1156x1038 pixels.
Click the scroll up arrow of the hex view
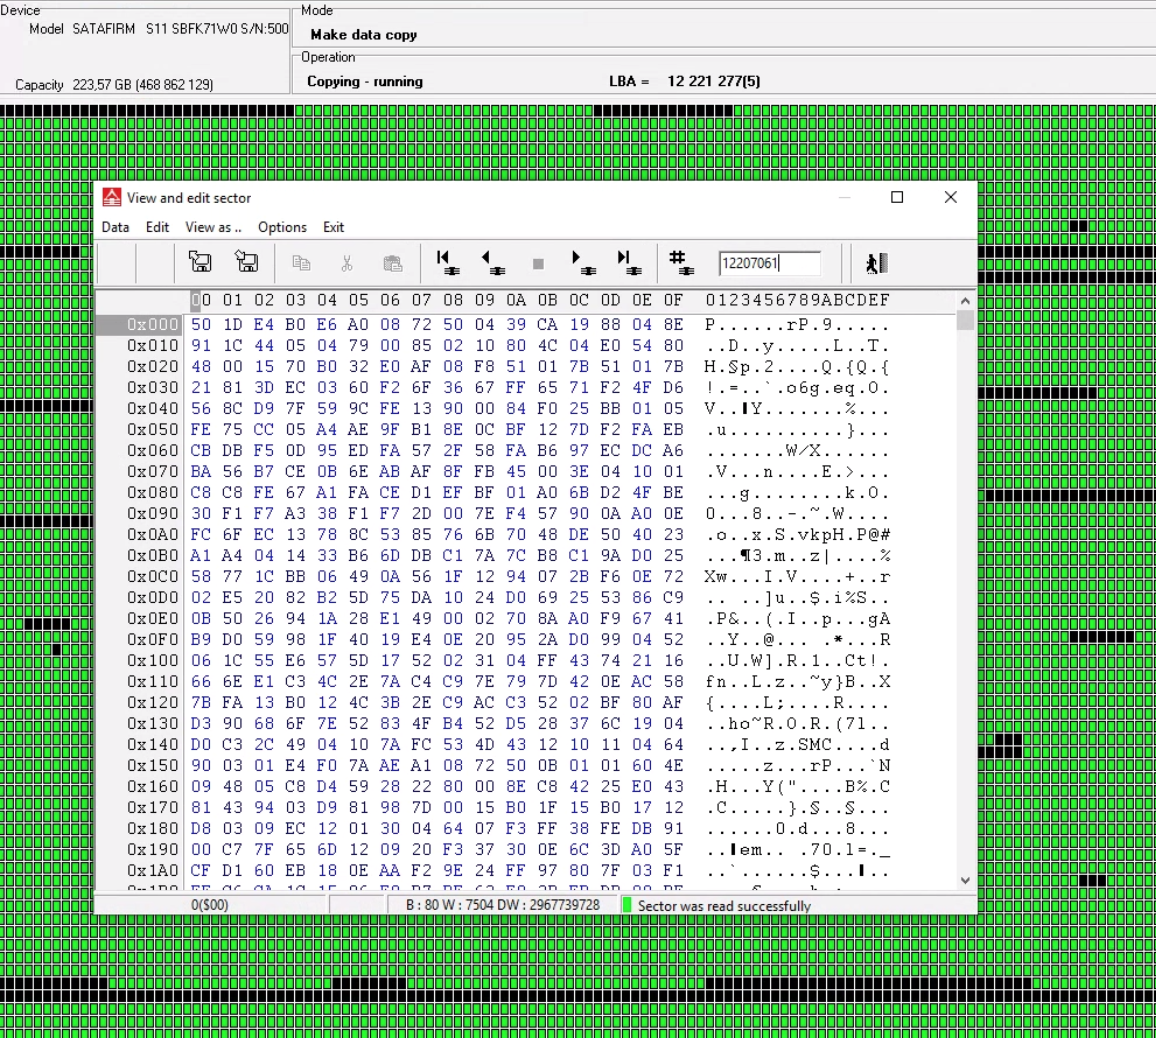click(965, 301)
